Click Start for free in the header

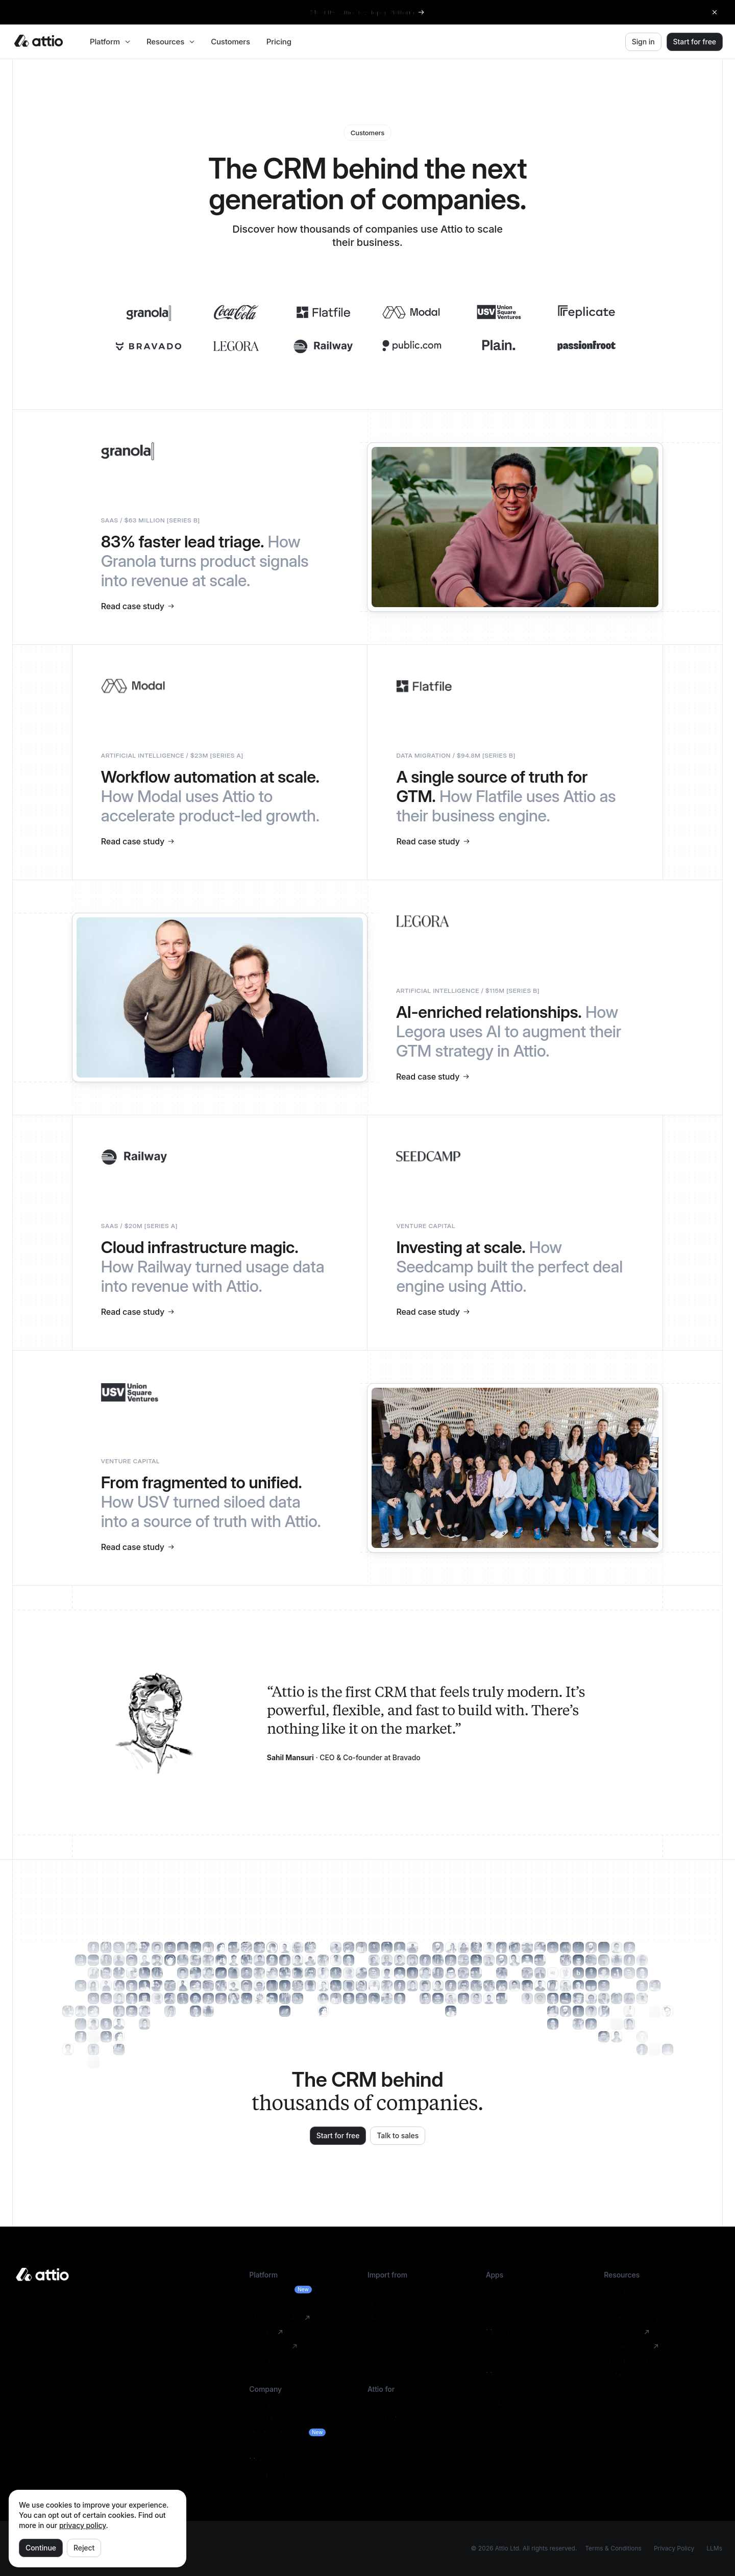[694, 42]
